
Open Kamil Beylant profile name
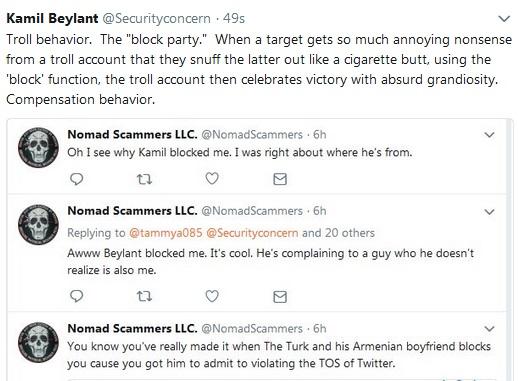pos(52,19)
